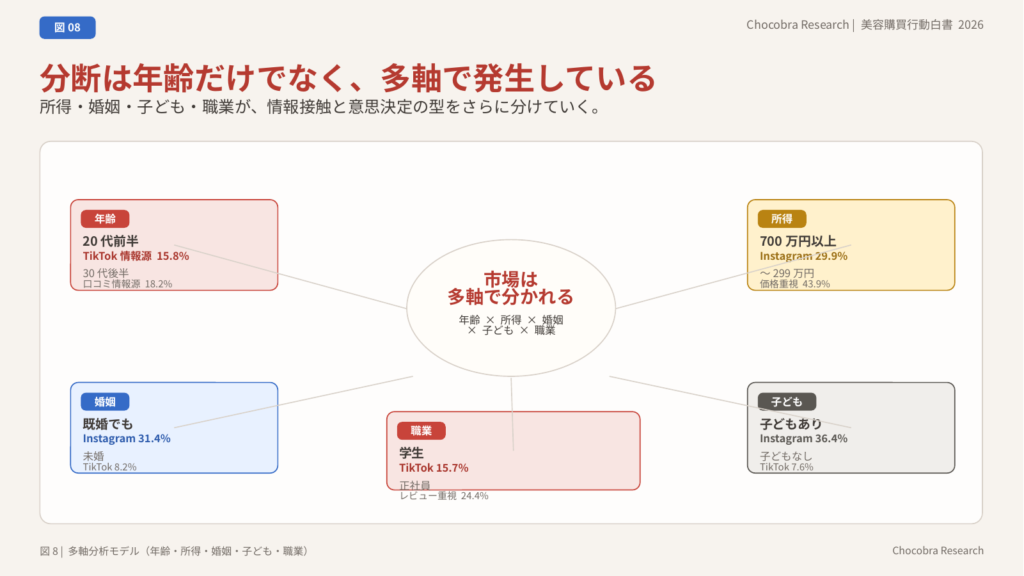Click the 既婚でも heading in the marriage card
1024x576 pixels.
point(107,423)
